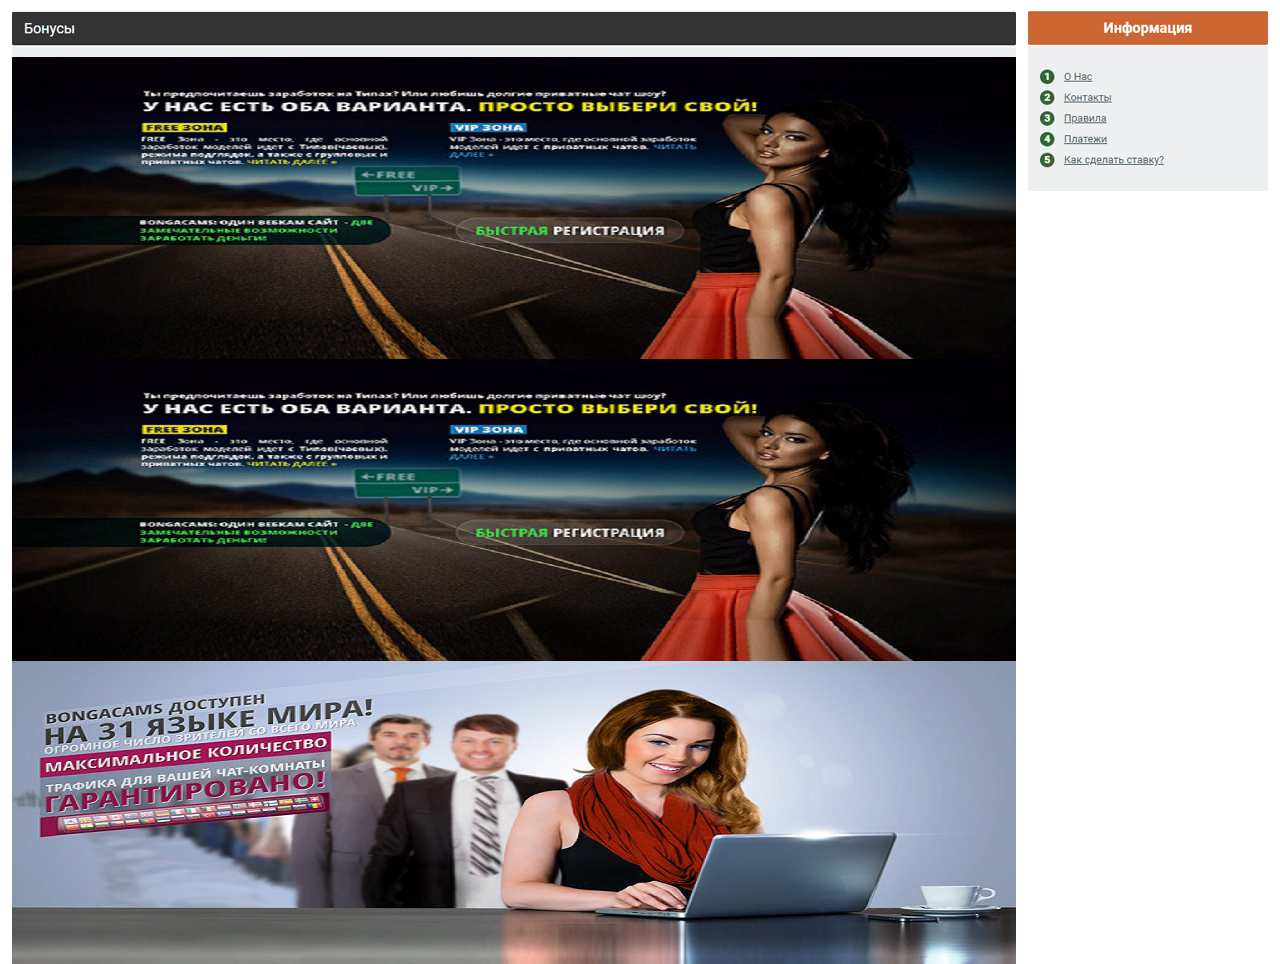Open the Как сделать ставку? link
1280x964 pixels.
point(1114,160)
